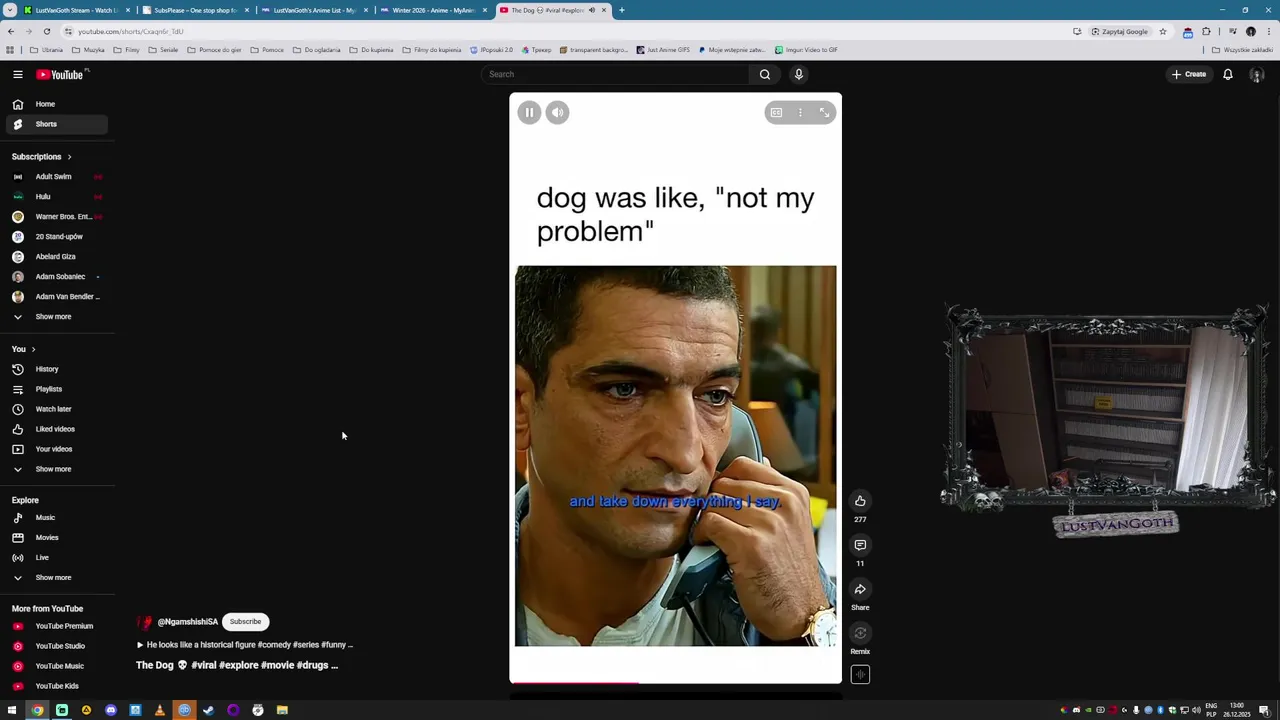
Task: Open Watch later
Action: [56, 409]
